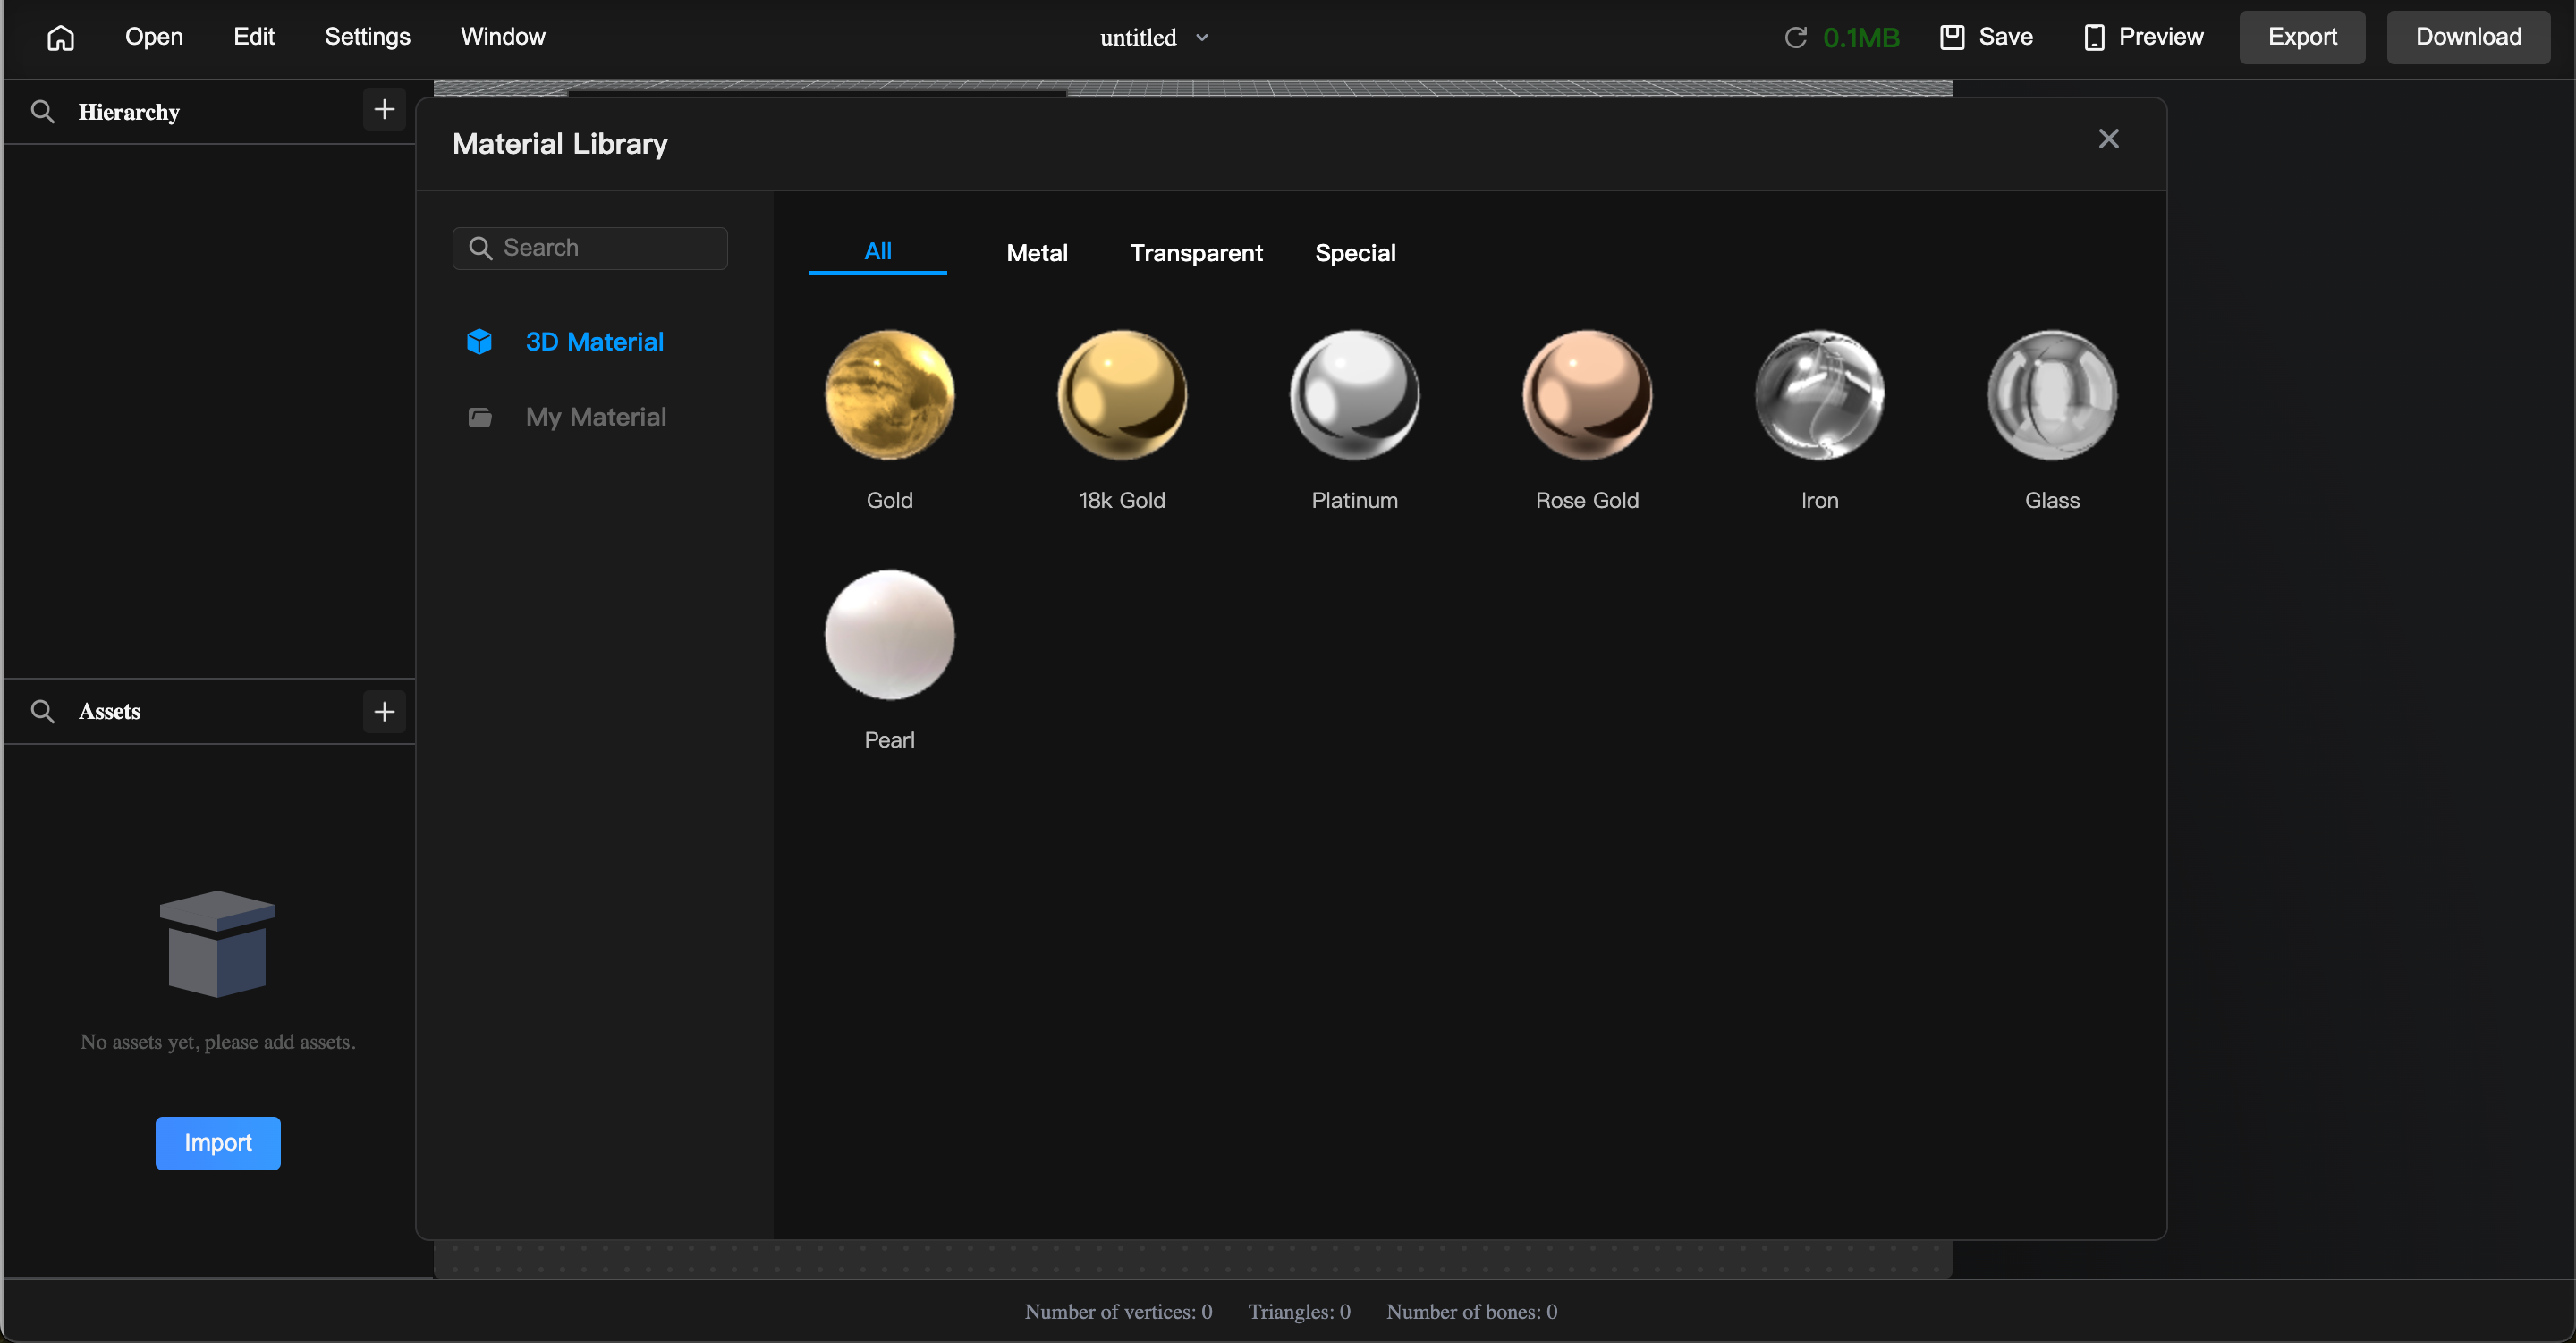The height and width of the screenshot is (1343, 2576).
Task: Go to the home icon
Action: click(x=61, y=37)
